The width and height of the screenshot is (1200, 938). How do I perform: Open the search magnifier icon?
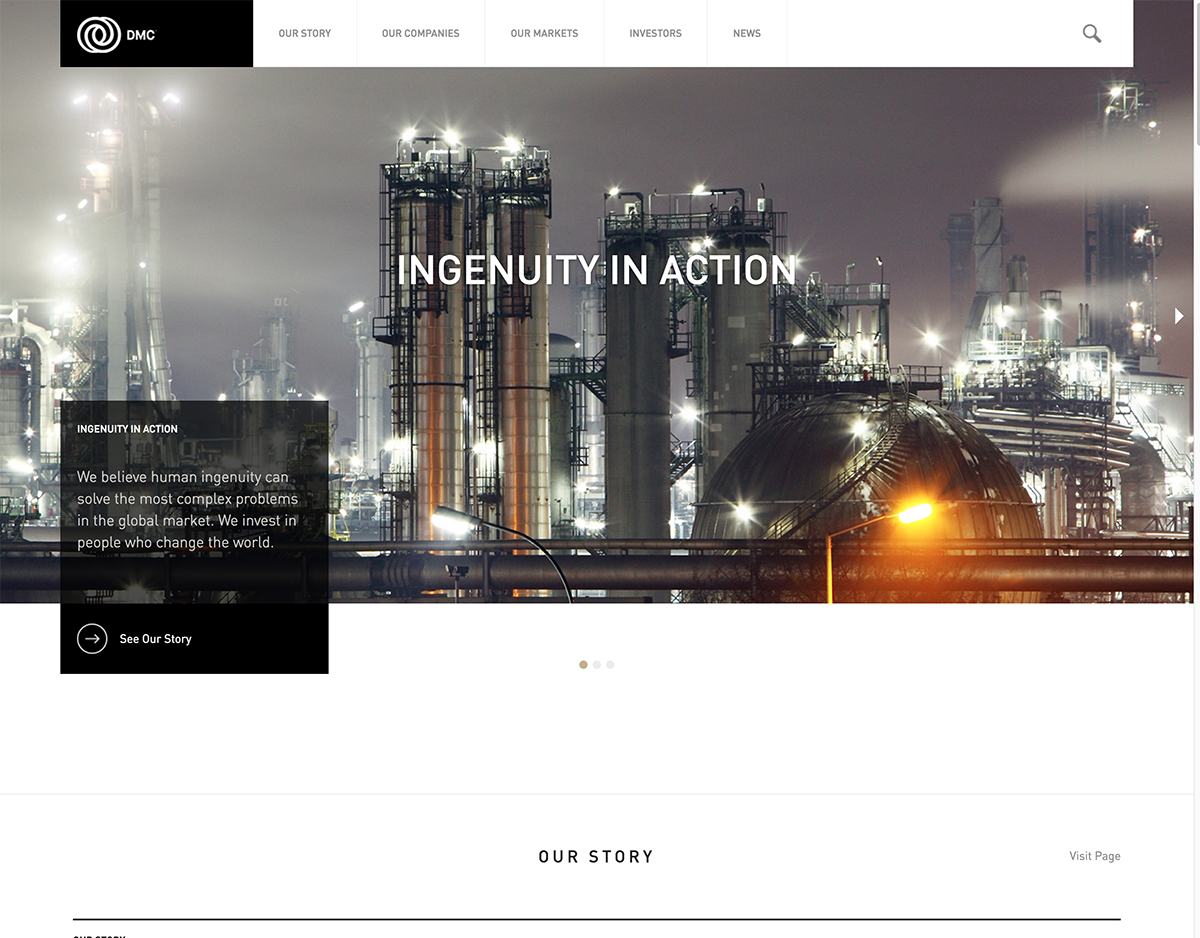(x=1092, y=33)
